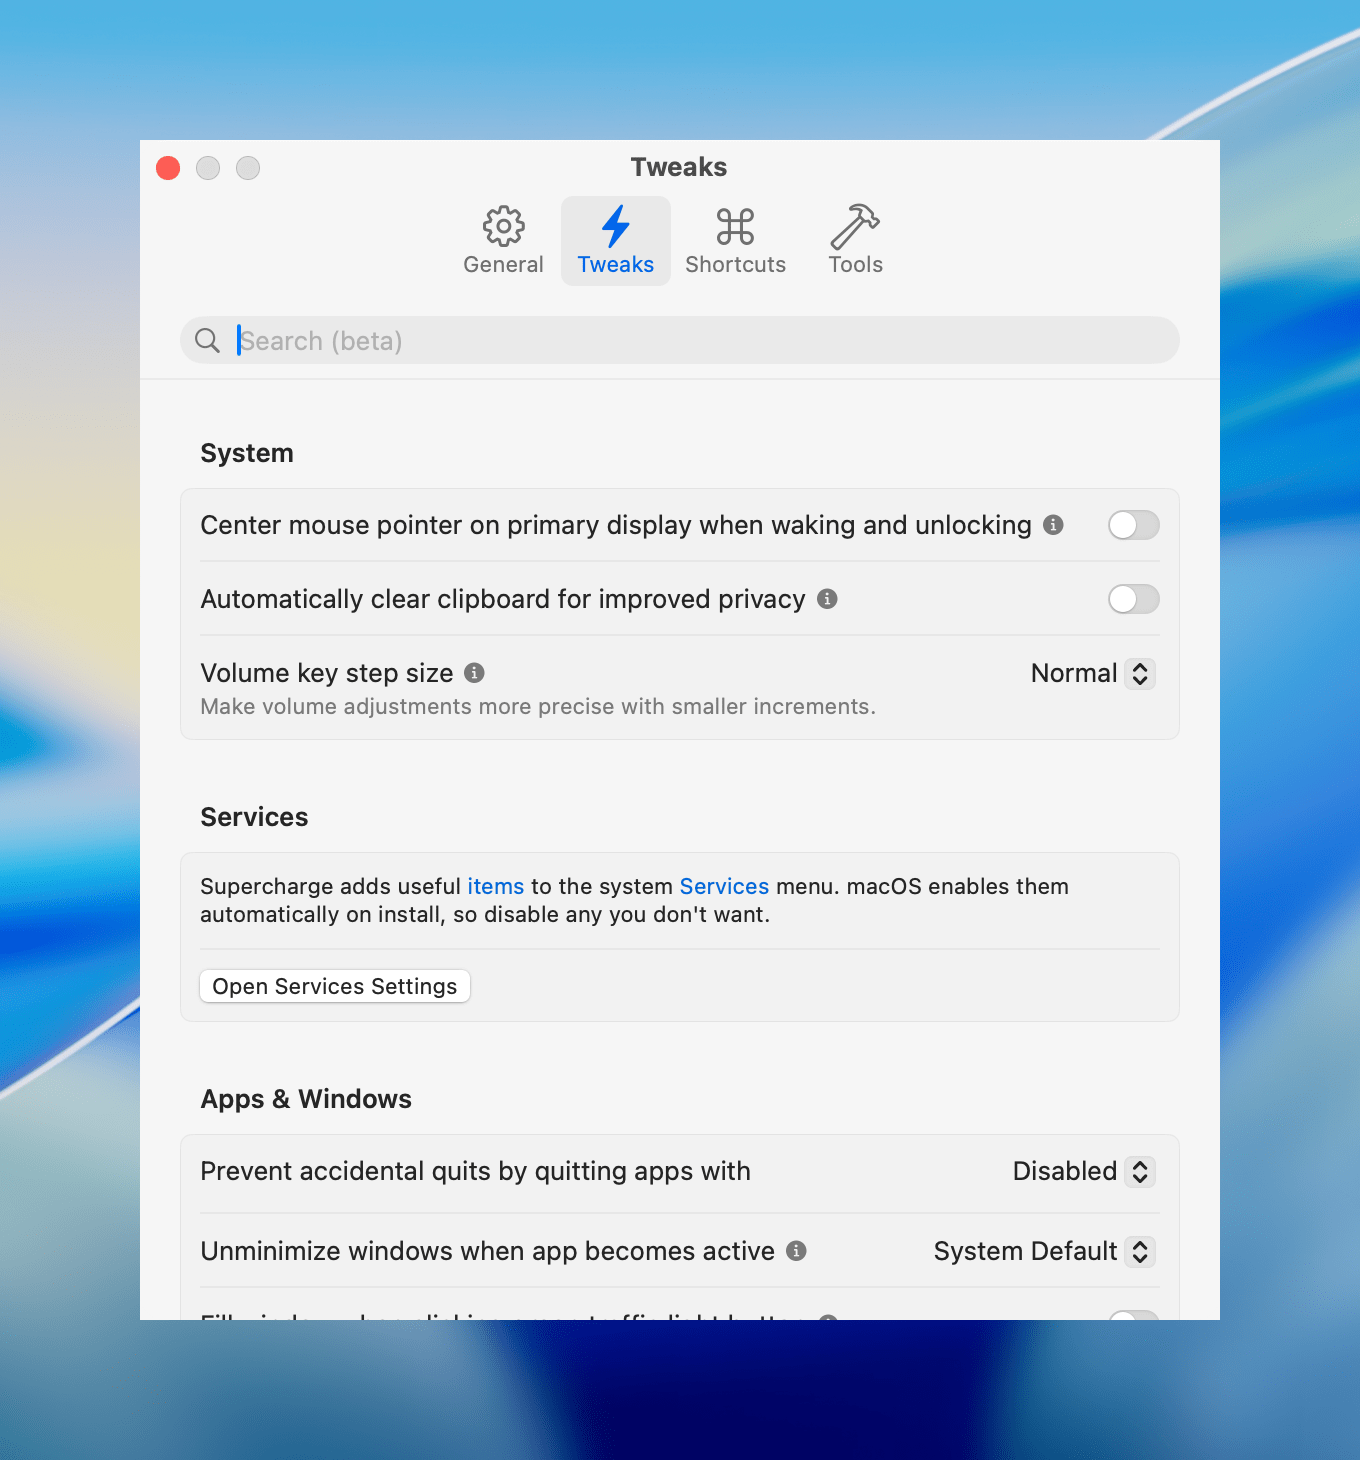This screenshot has height=1460, width=1360.
Task: Open Volume key step size Normal dropdown
Action: click(x=1093, y=673)
